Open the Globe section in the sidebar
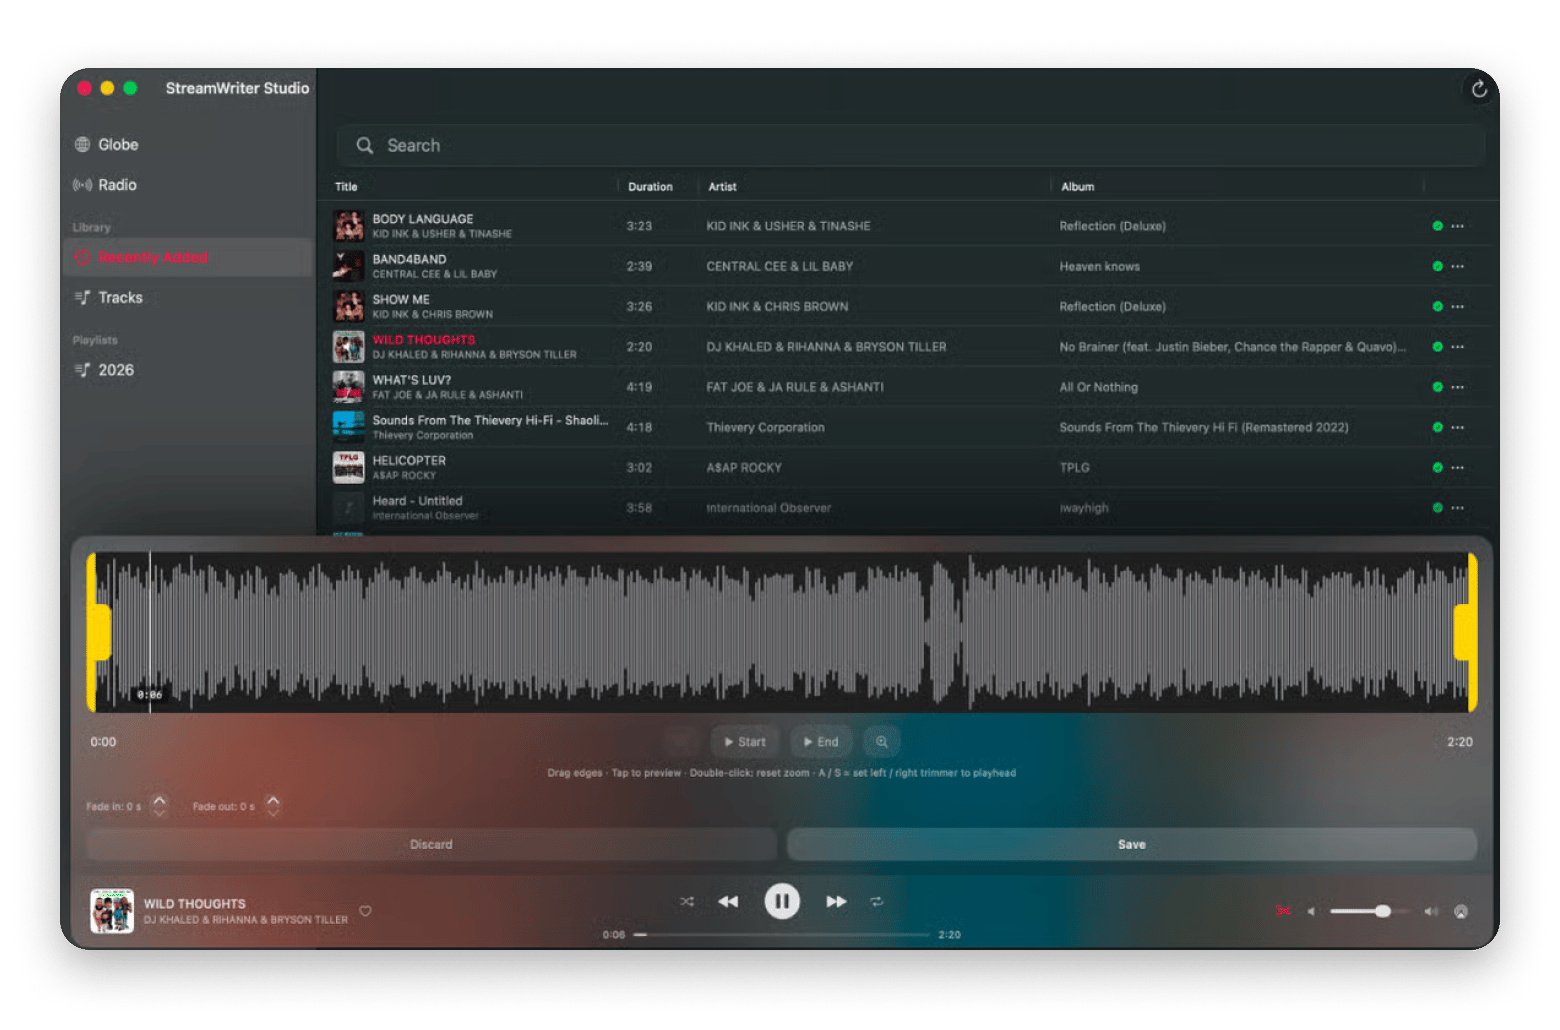This screenshot has width=1560, height=1030. (105, 145)
